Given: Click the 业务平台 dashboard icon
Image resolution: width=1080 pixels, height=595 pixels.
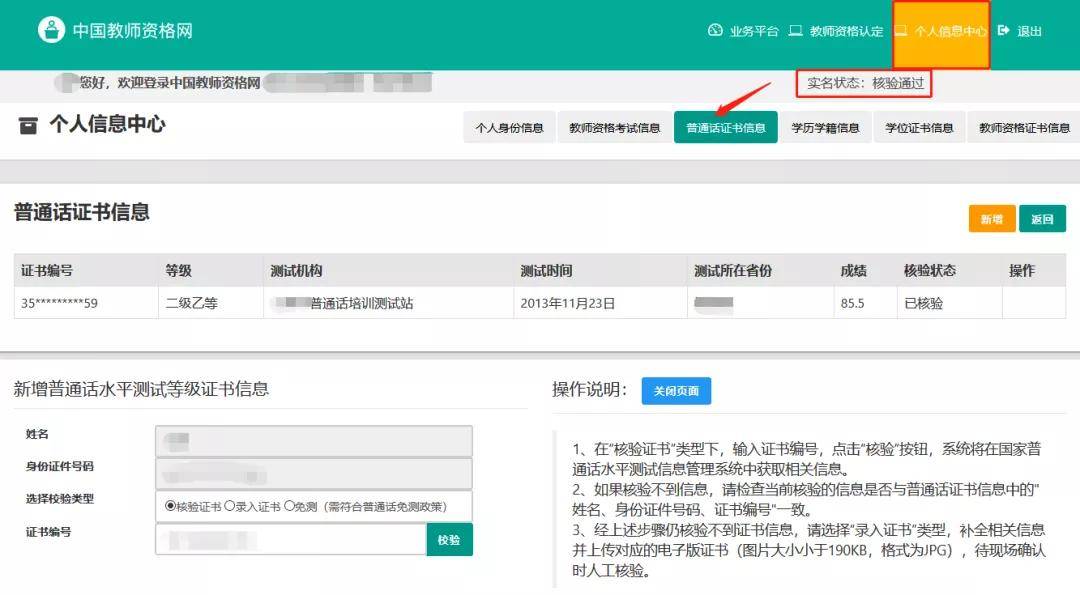Looking at the screenshot, I should [x=715, y=31].
